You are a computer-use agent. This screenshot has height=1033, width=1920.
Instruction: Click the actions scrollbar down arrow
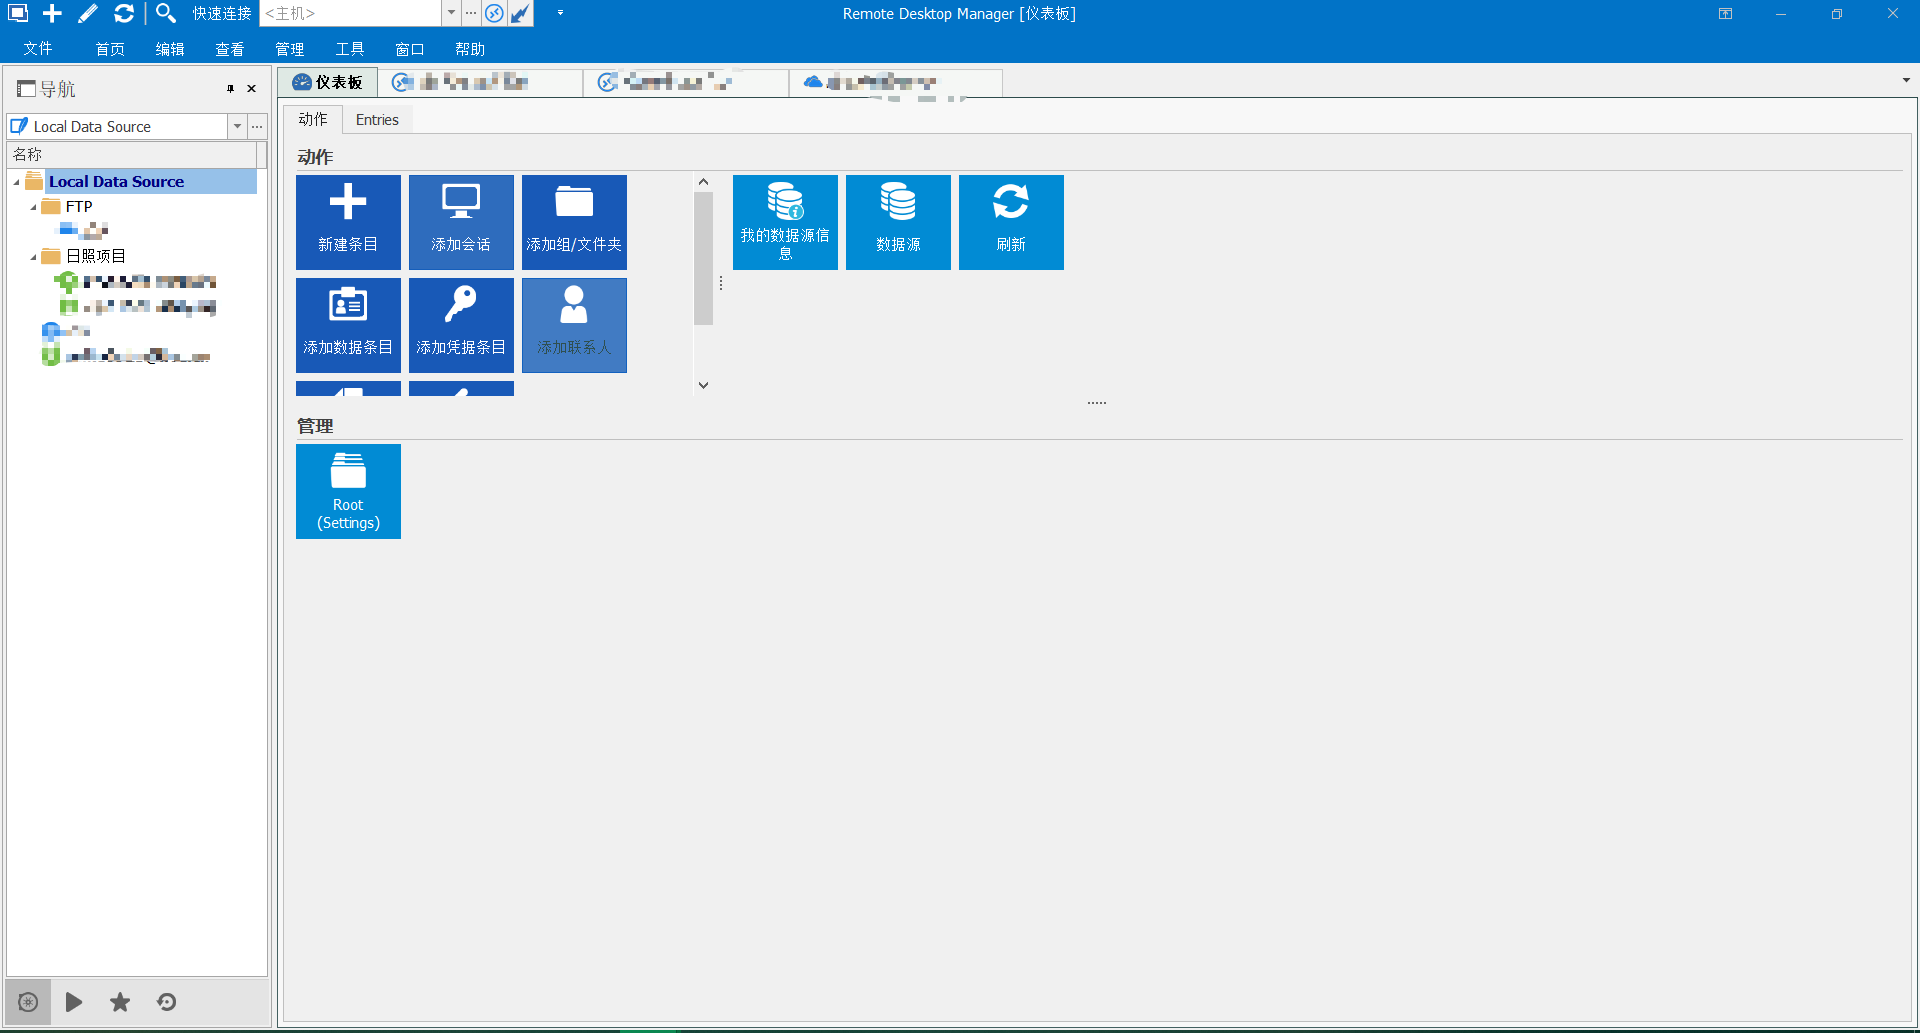[x=703, y=384]
